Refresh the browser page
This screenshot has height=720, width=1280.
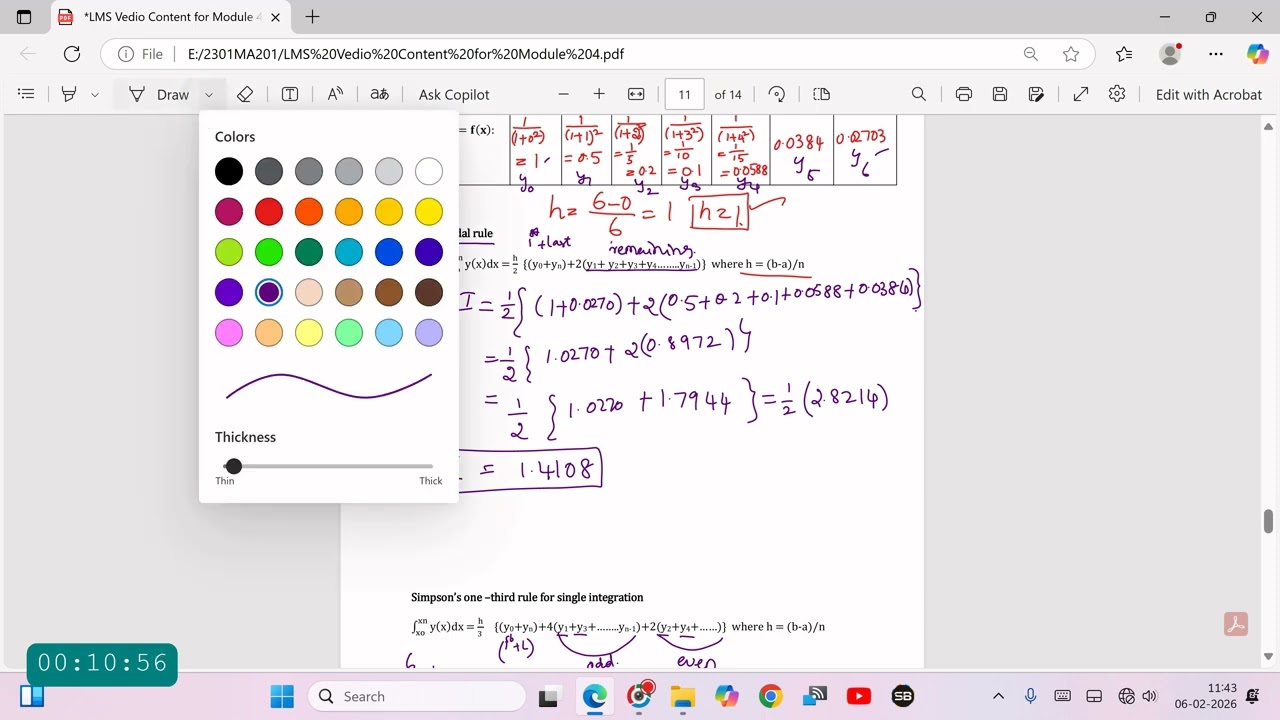72,54
